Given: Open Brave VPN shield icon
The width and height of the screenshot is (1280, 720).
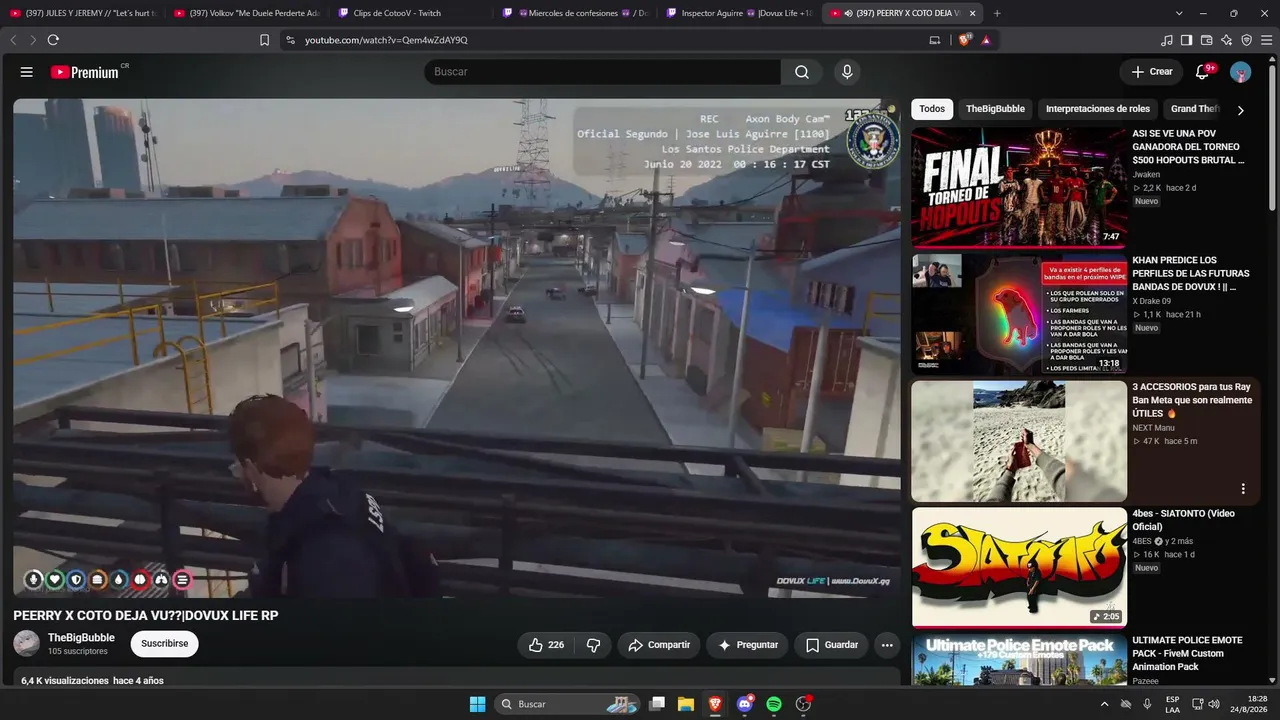Looking at the screenshot, I should coord(1246,40).
